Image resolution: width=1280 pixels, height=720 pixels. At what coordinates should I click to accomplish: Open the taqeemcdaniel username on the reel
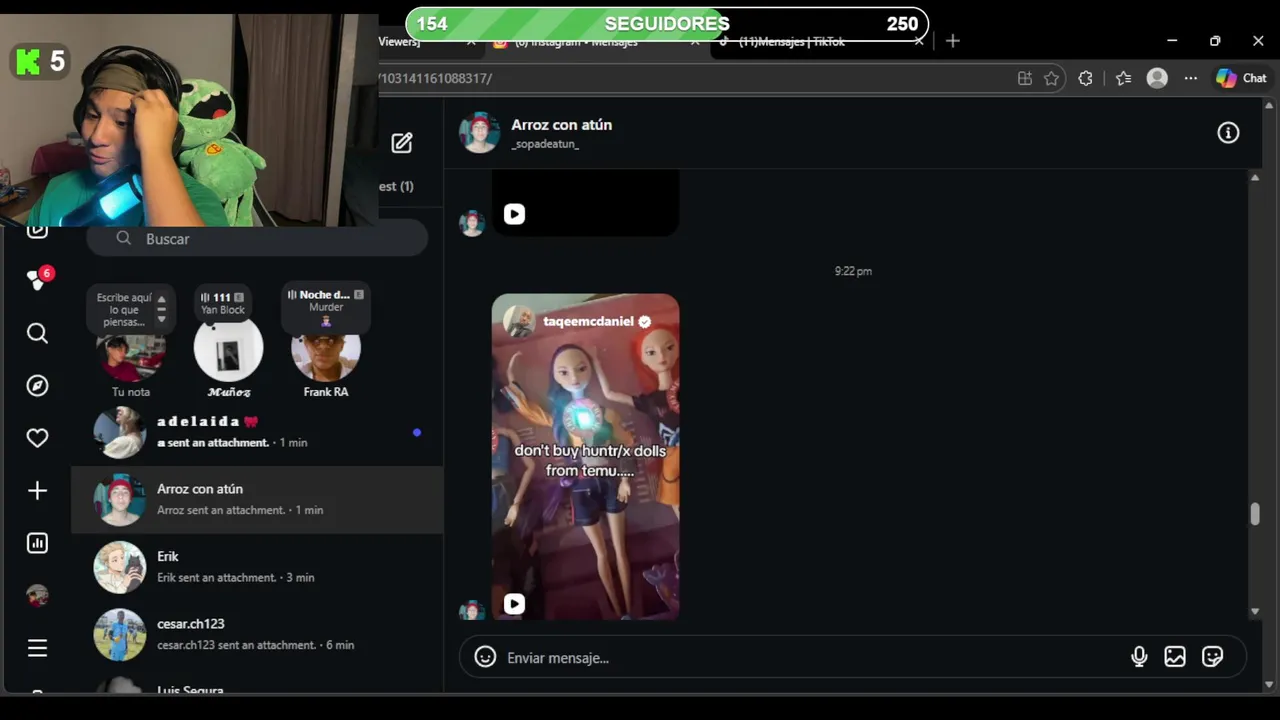coord(589,321)
